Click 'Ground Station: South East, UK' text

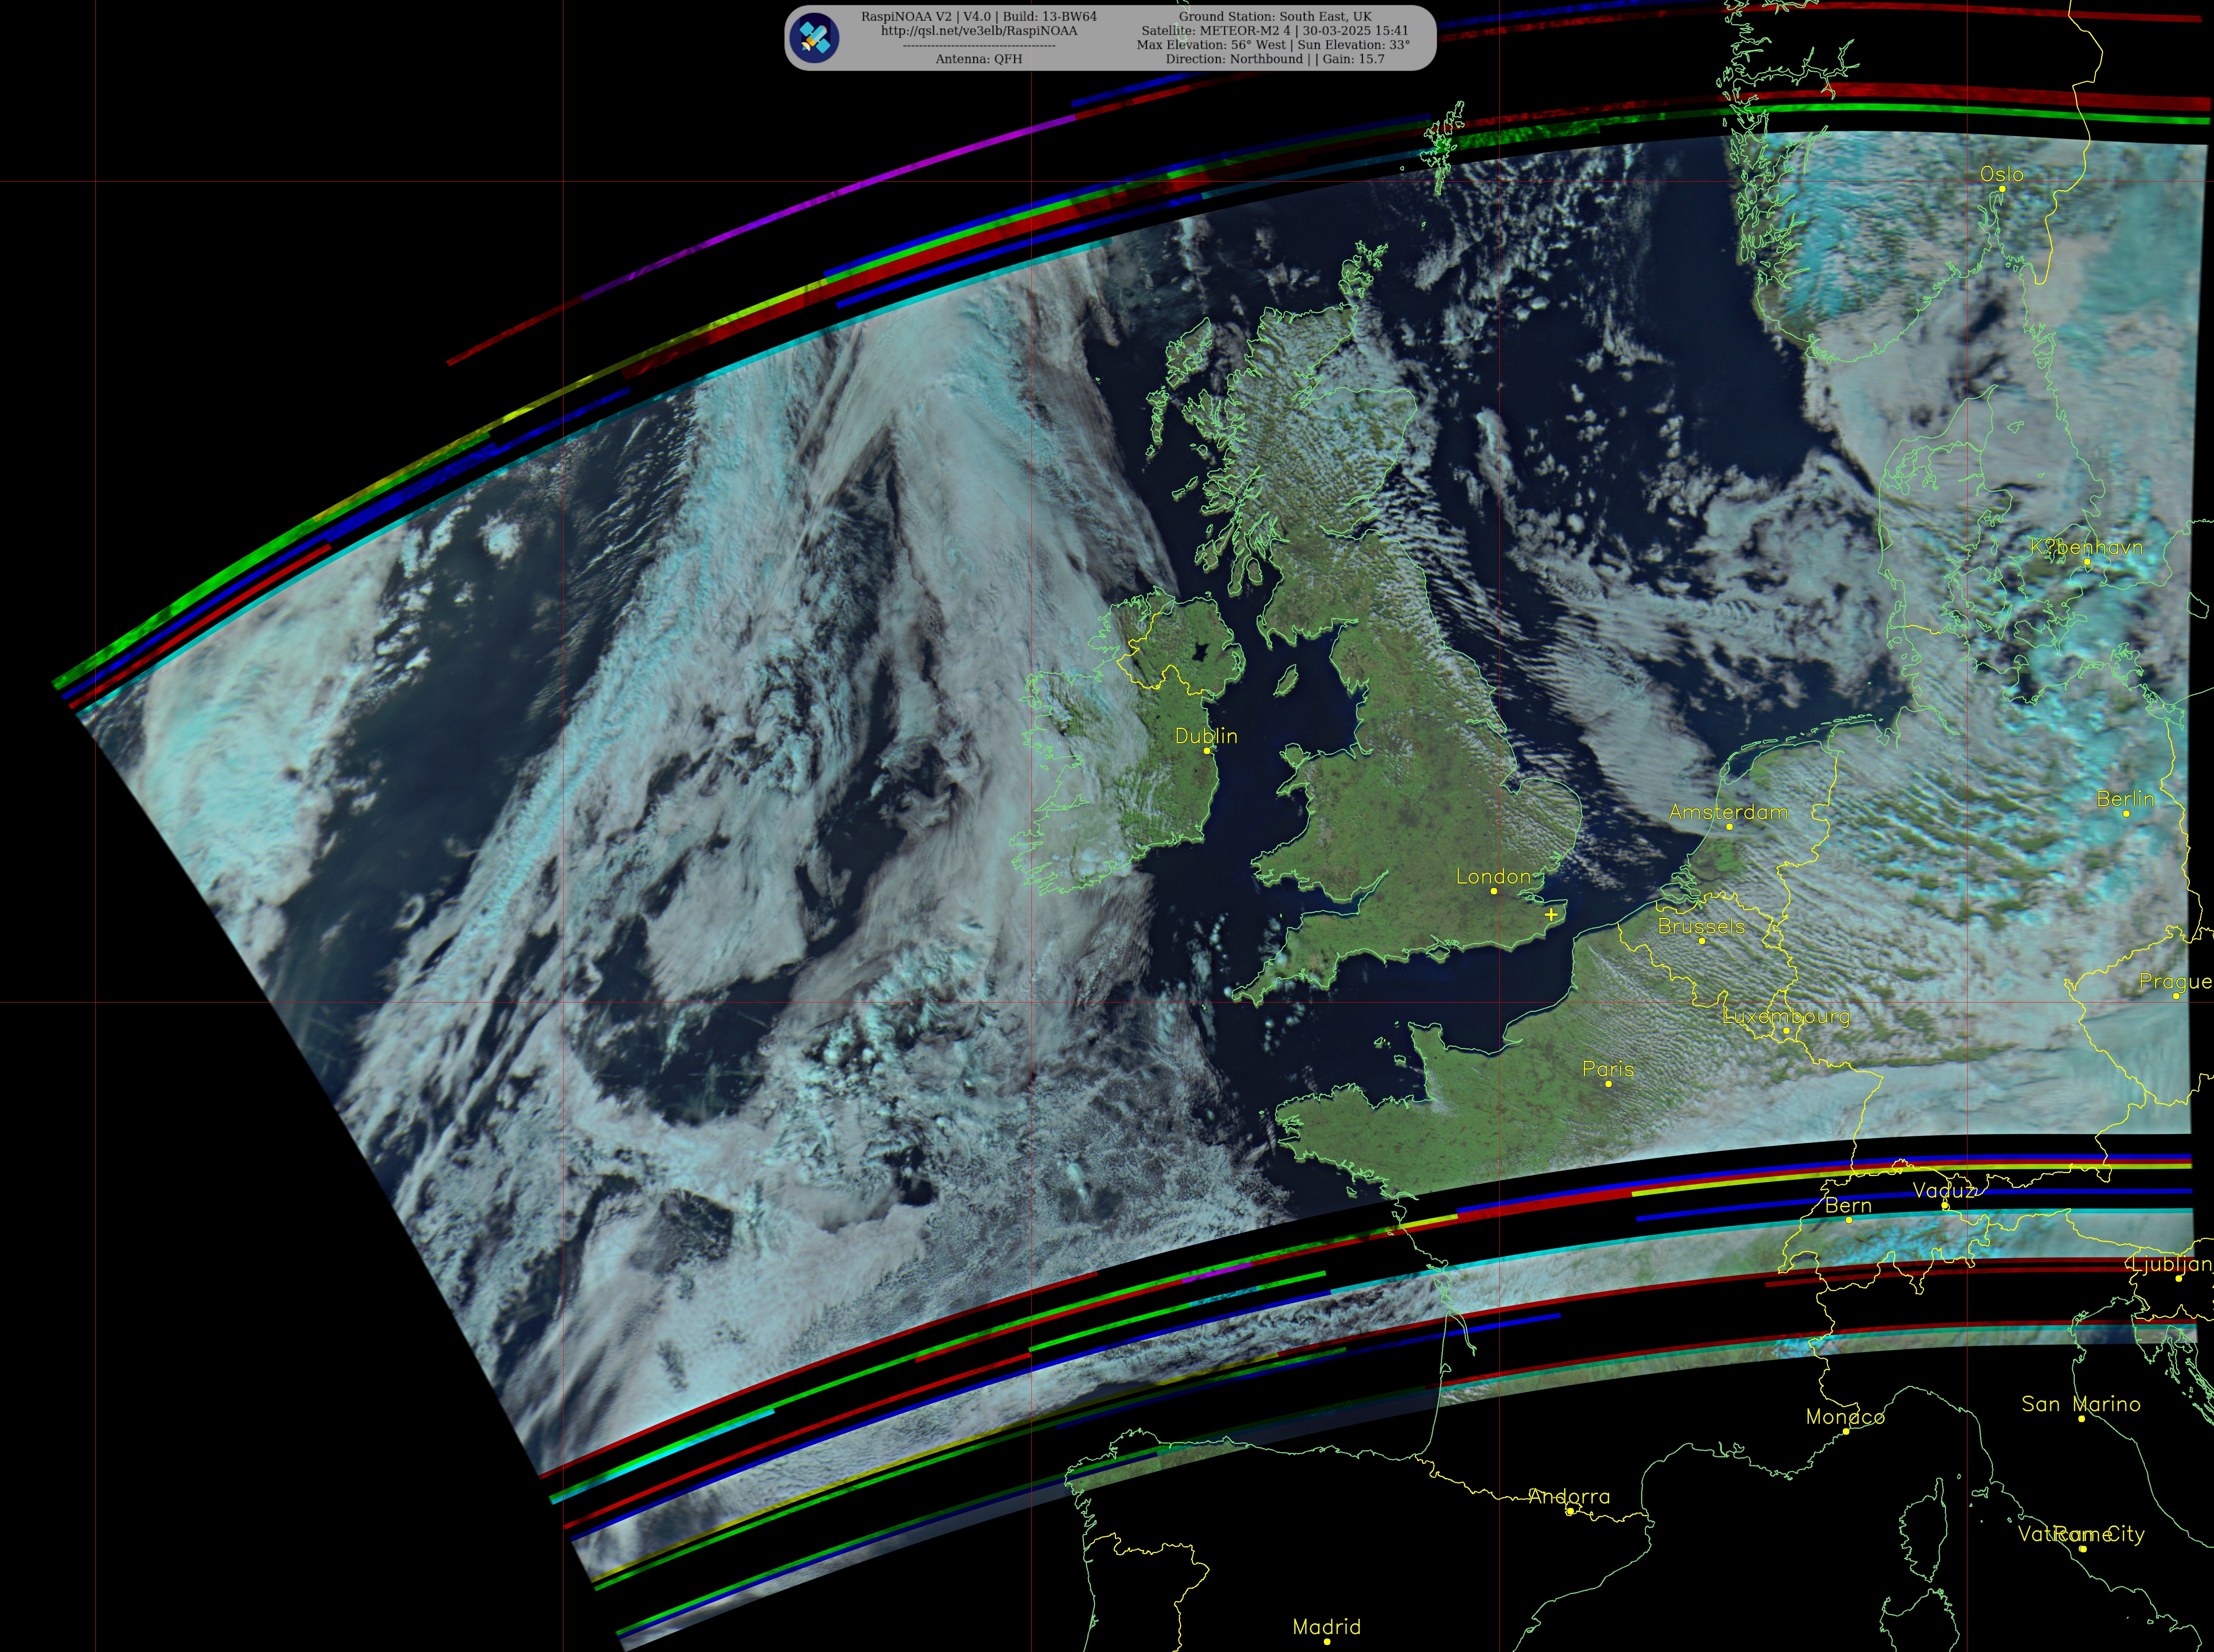[1275, 17]
